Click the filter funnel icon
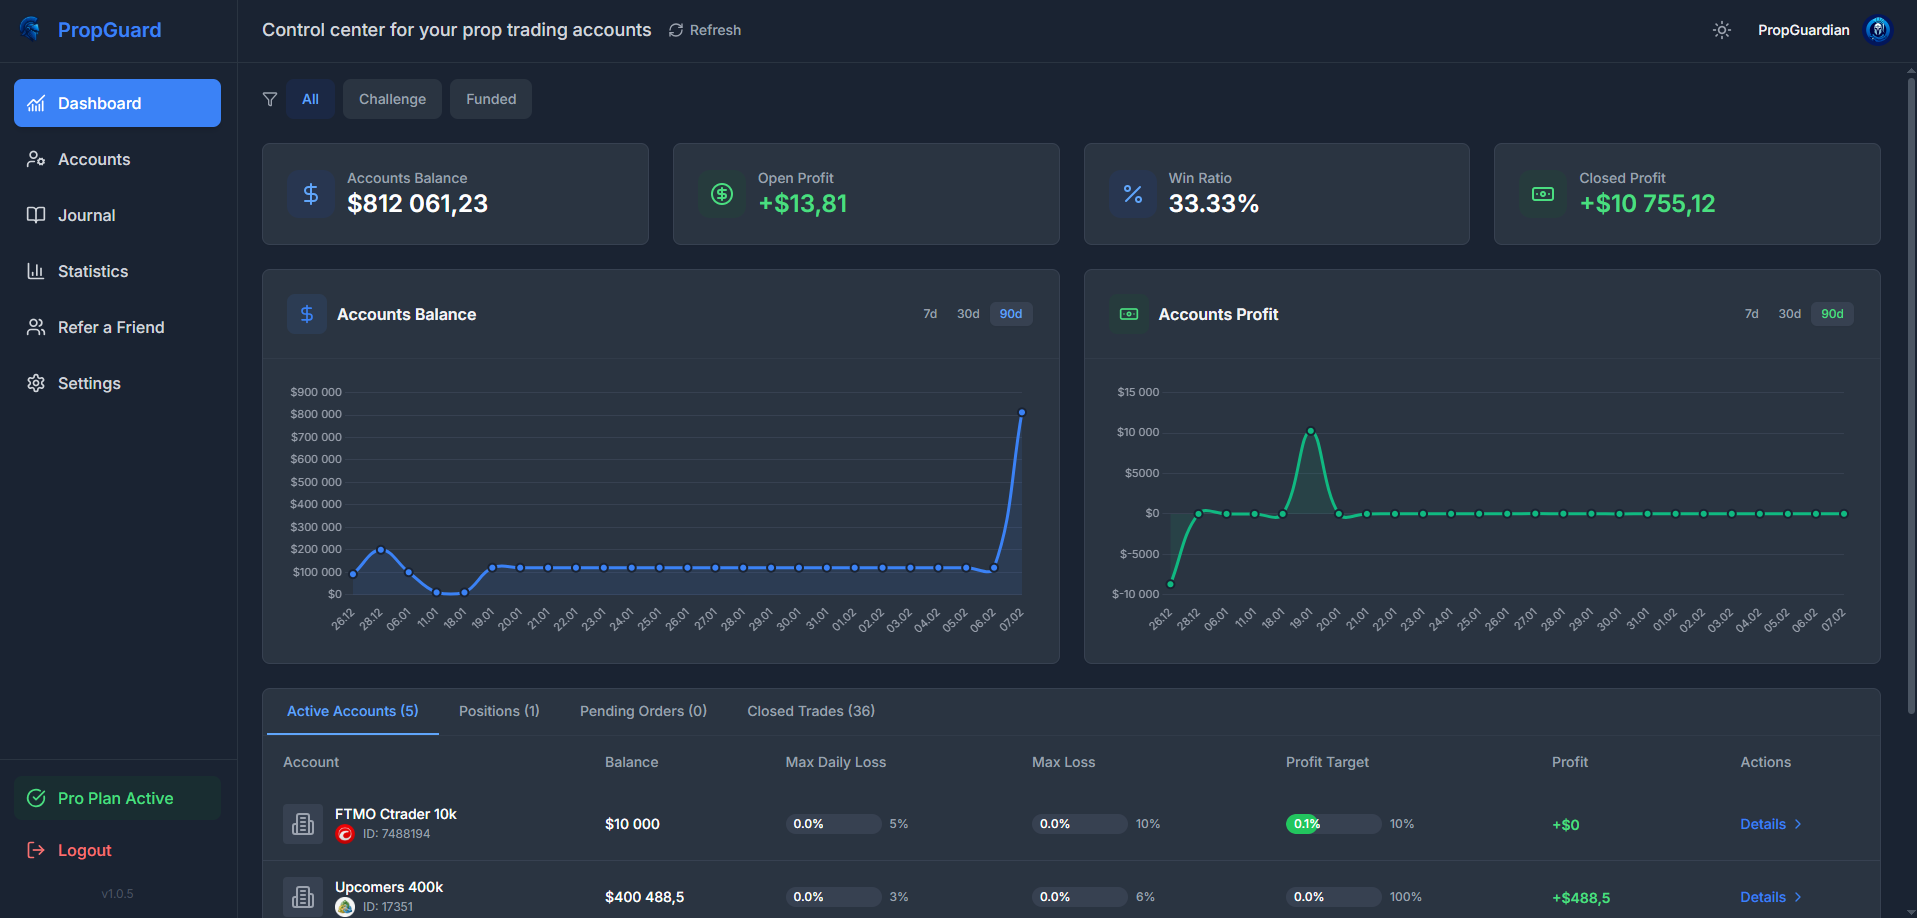 point(270,98)
